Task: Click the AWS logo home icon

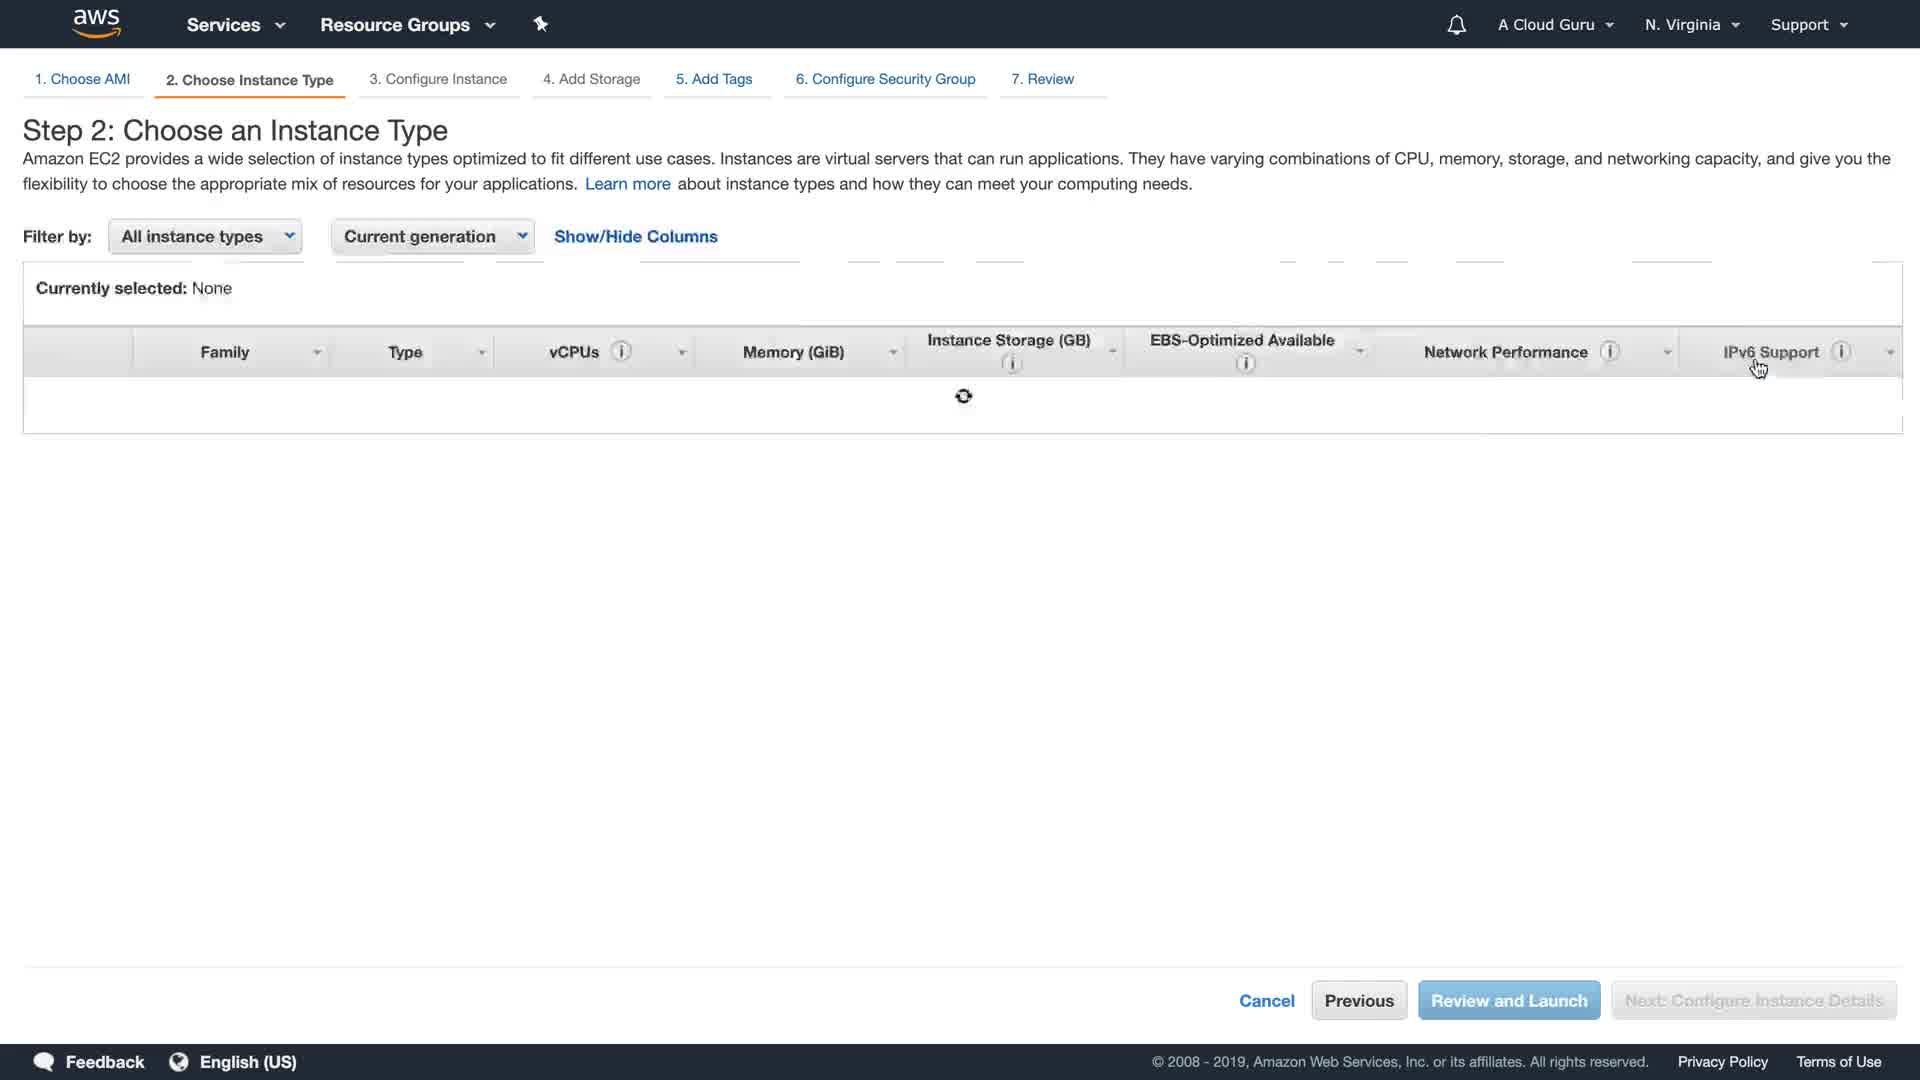Action: click(97, 24)
